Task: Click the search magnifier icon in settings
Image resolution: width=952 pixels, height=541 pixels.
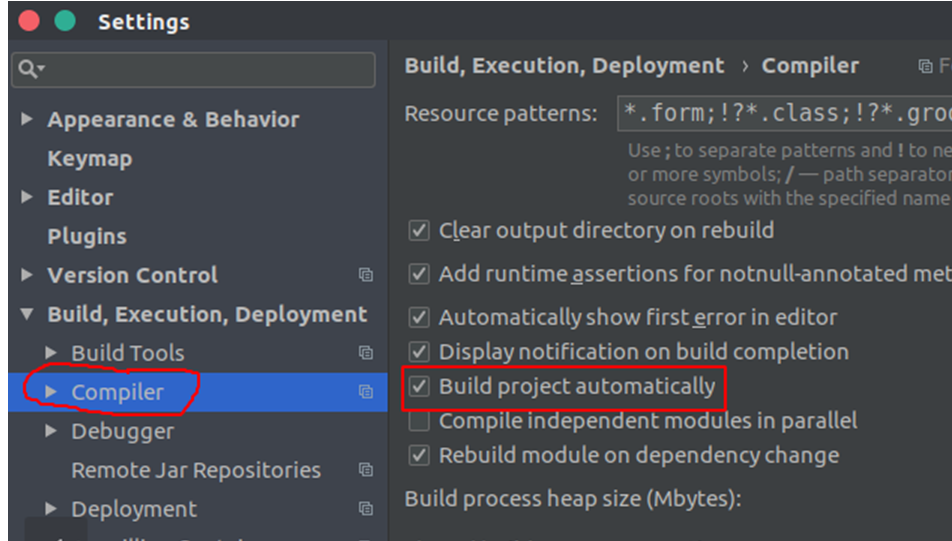Action: tap(27, 69)
